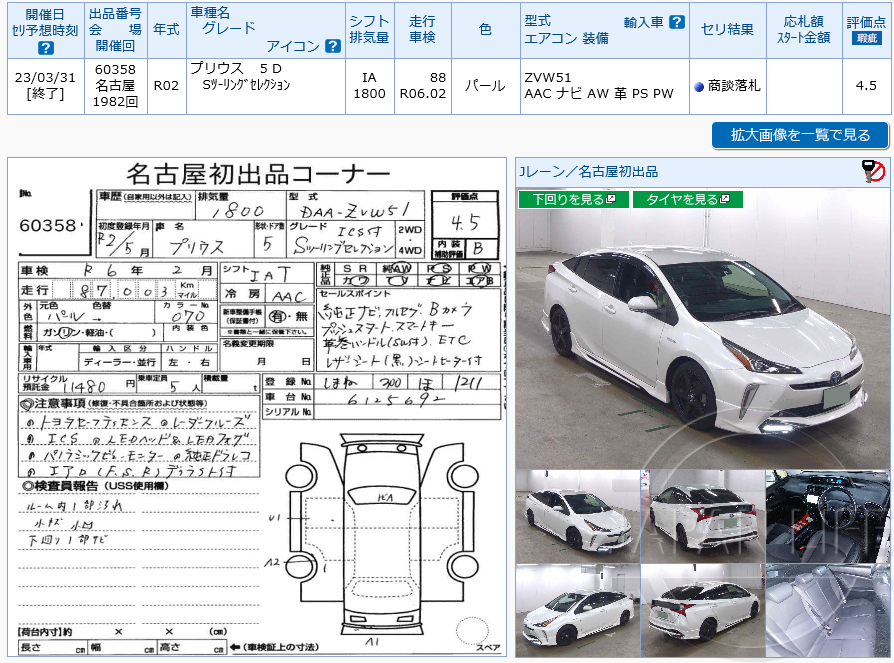Viewport: 894px width, 663px height.
Task: Click the external-link icon on タイヤを見る
Action: point(726,197)
